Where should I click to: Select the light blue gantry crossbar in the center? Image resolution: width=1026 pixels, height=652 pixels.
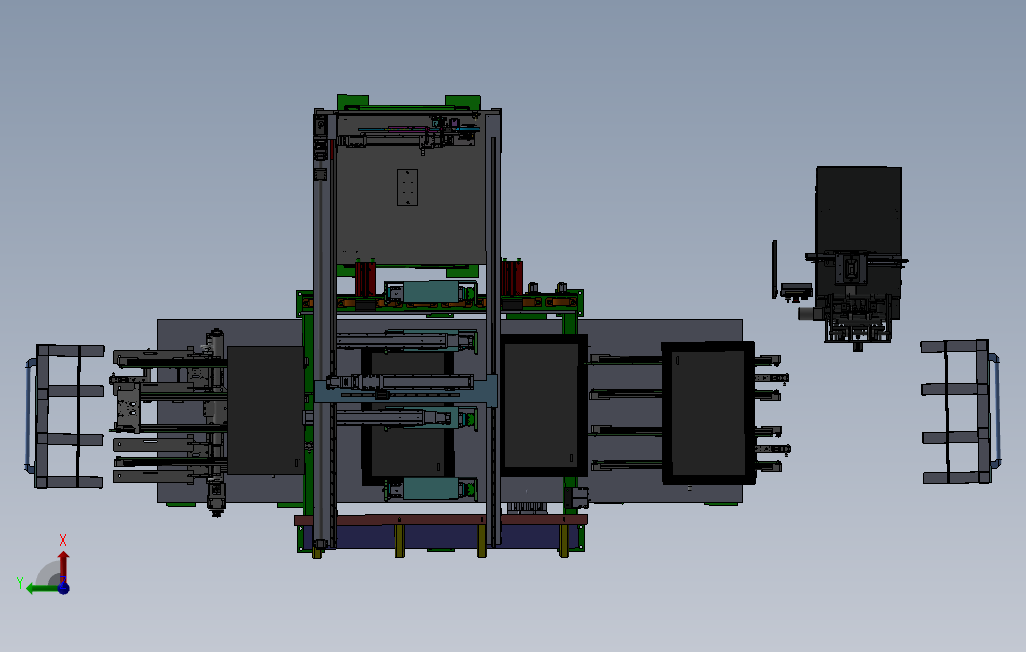(406, 392)
